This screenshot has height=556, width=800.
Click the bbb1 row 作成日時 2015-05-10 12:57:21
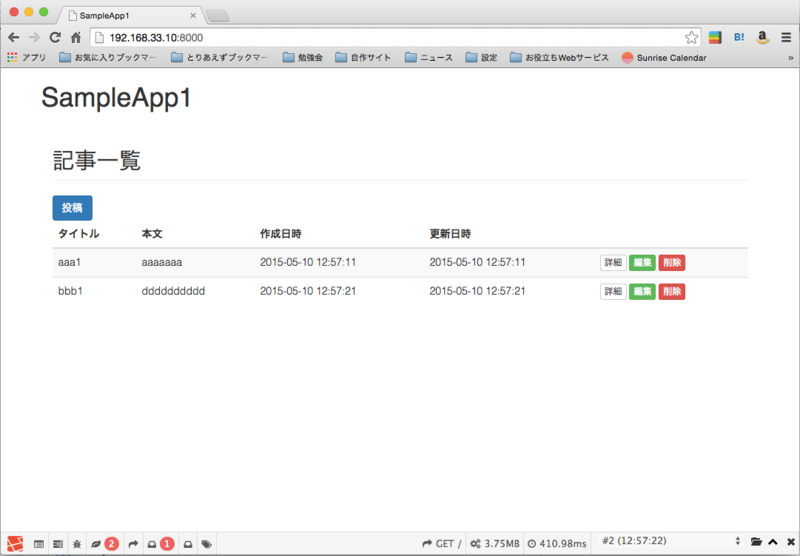[308, 291]
